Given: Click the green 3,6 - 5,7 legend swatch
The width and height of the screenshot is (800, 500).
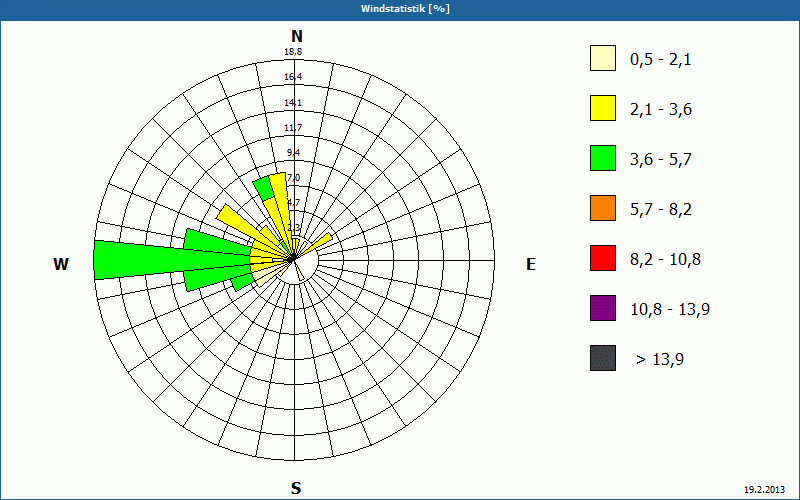Looking at the screenshot, I should pyautogui.click(x=603, y=158).
